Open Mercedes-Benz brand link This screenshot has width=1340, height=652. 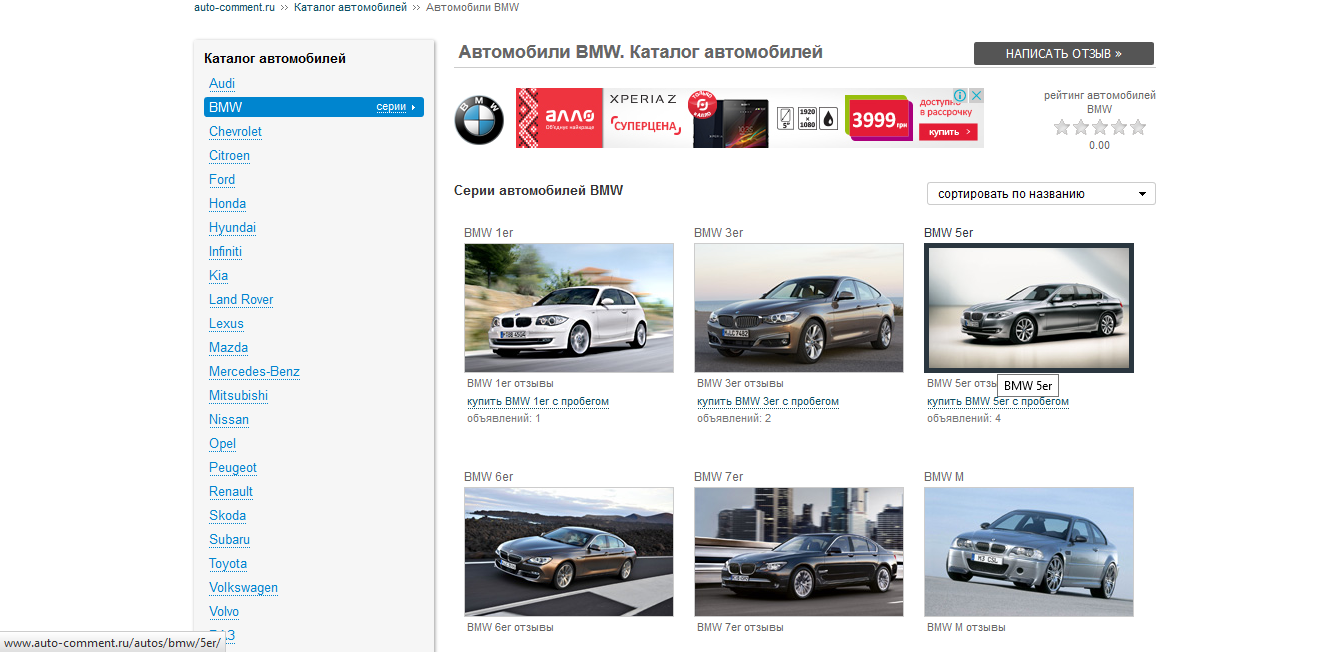(x=254, y=371)
